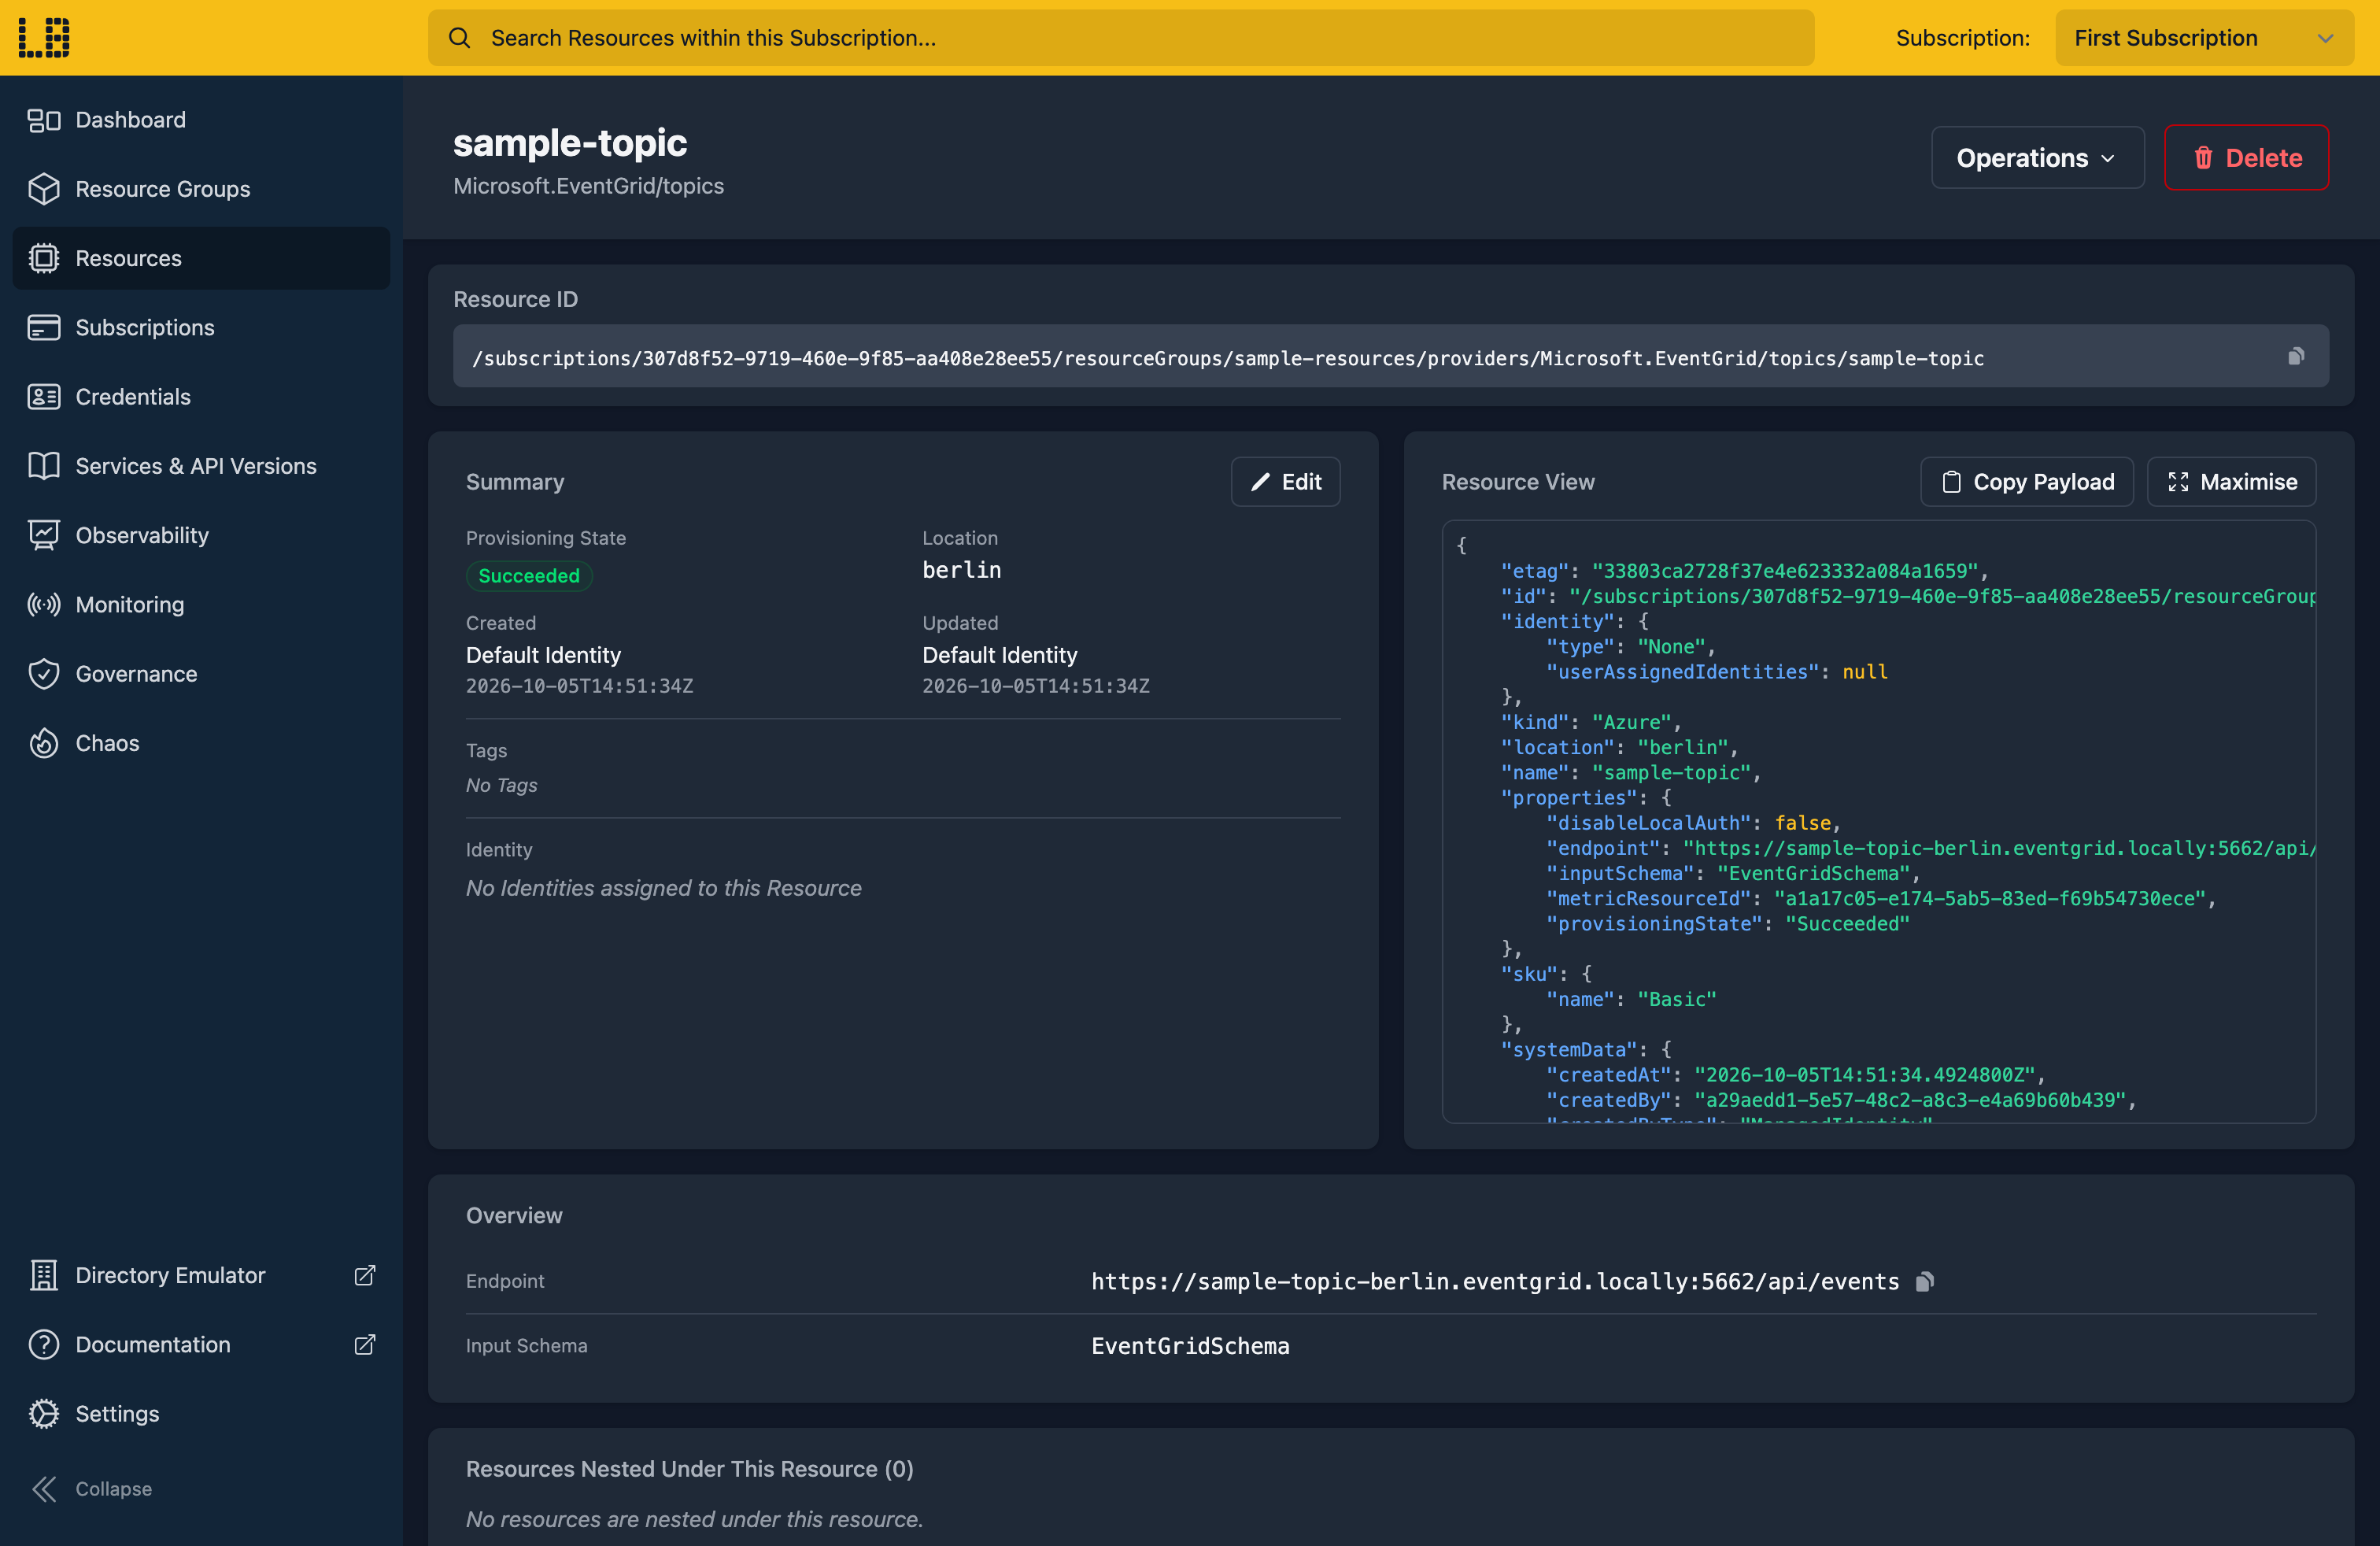Maximise the Resource View panel
Image resolution: width=2380 pixels, height=1546 pixels.
2231,482
